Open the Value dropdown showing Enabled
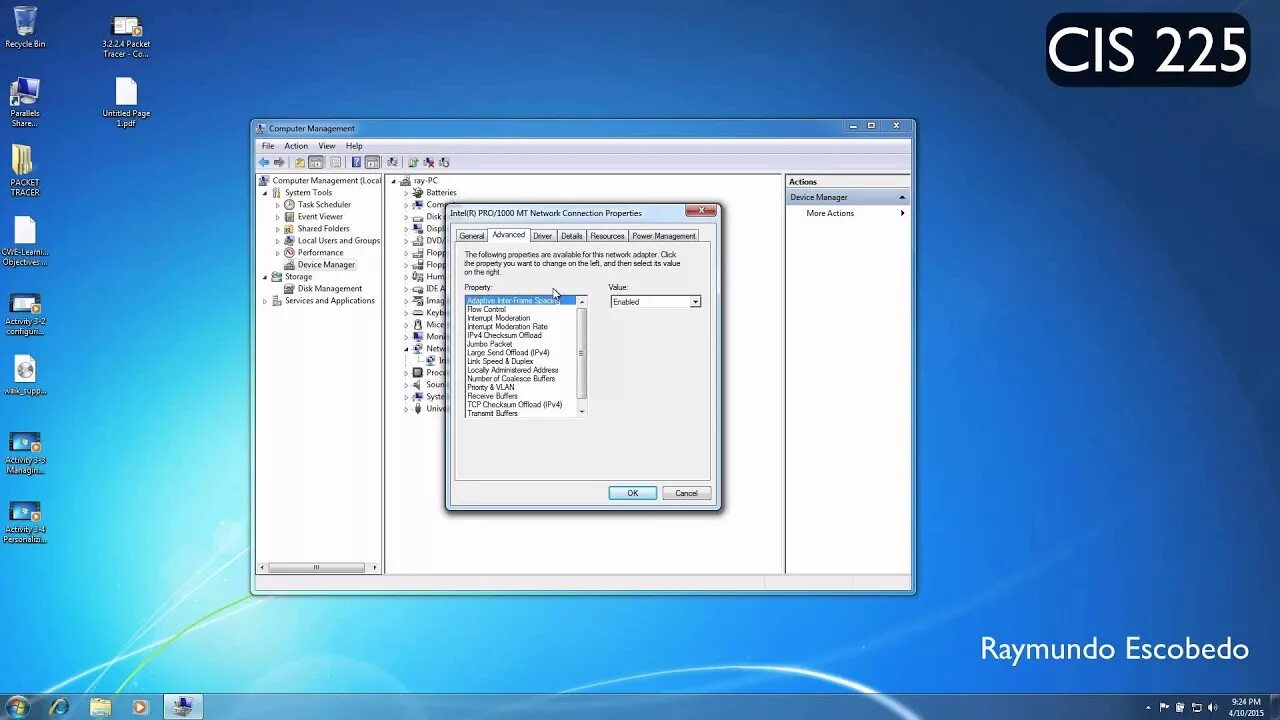The image size is (1280, 720). coord(695,302)
